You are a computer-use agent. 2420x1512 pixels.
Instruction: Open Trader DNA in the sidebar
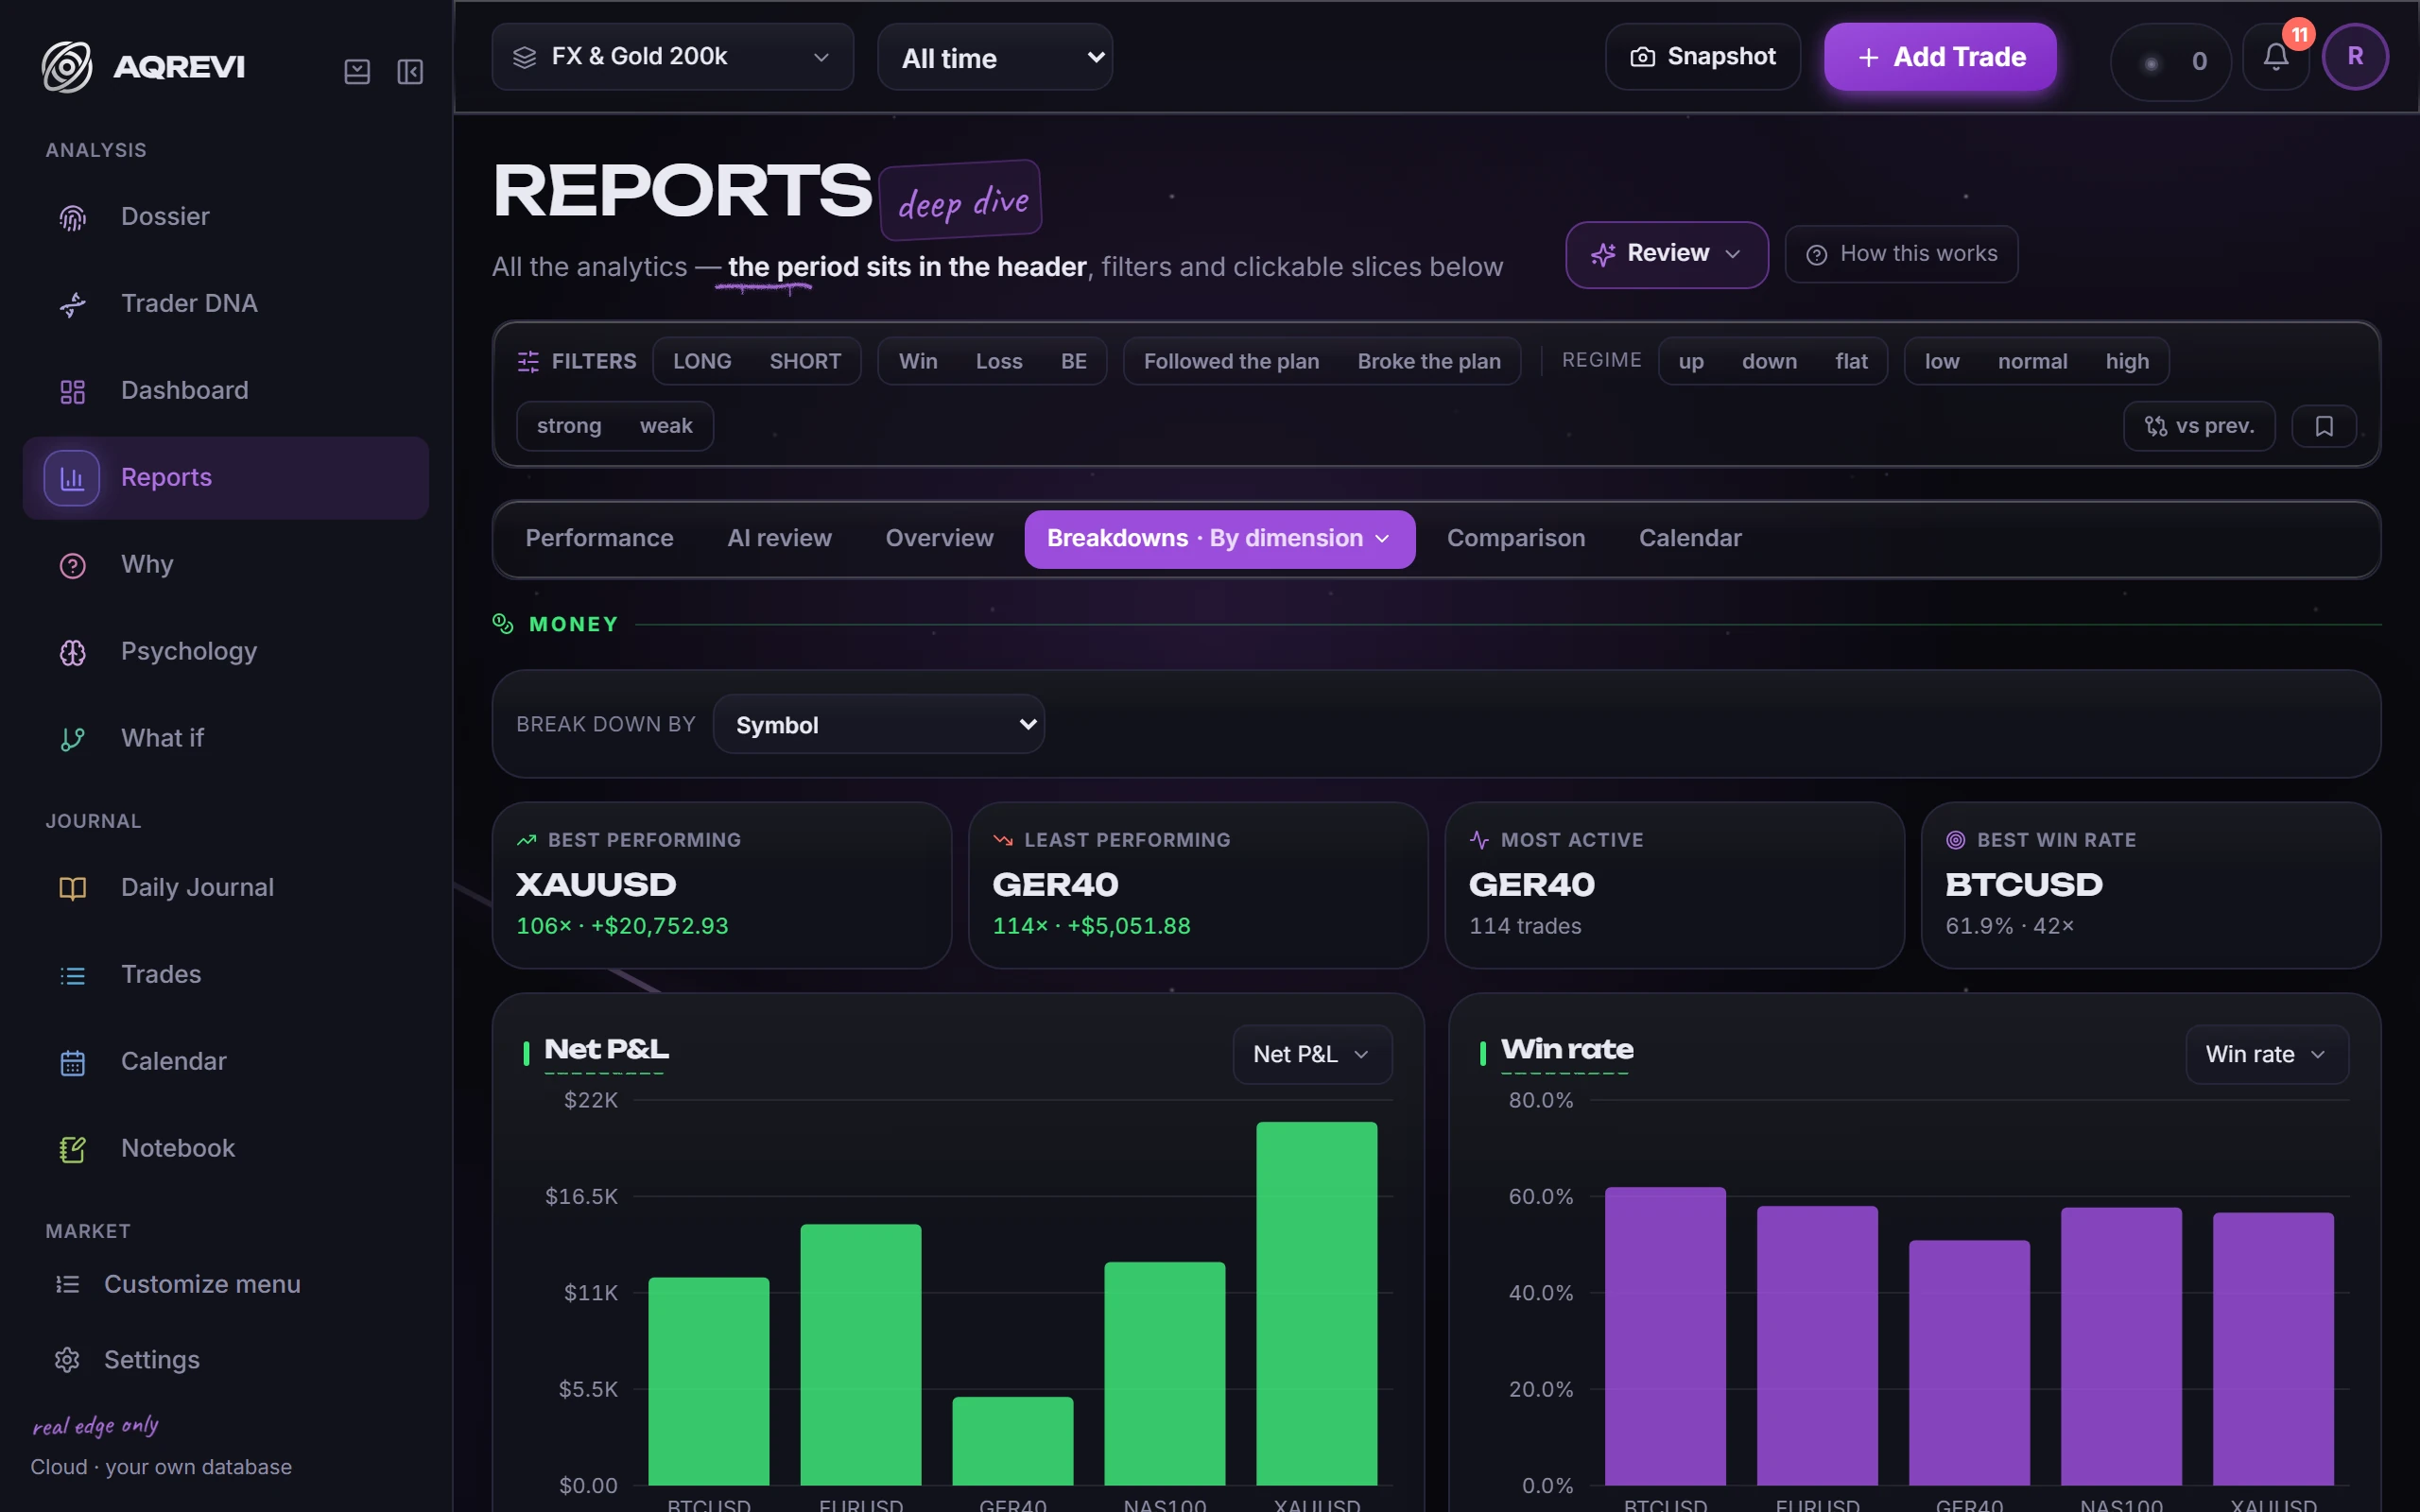click(x=226, y=303)
